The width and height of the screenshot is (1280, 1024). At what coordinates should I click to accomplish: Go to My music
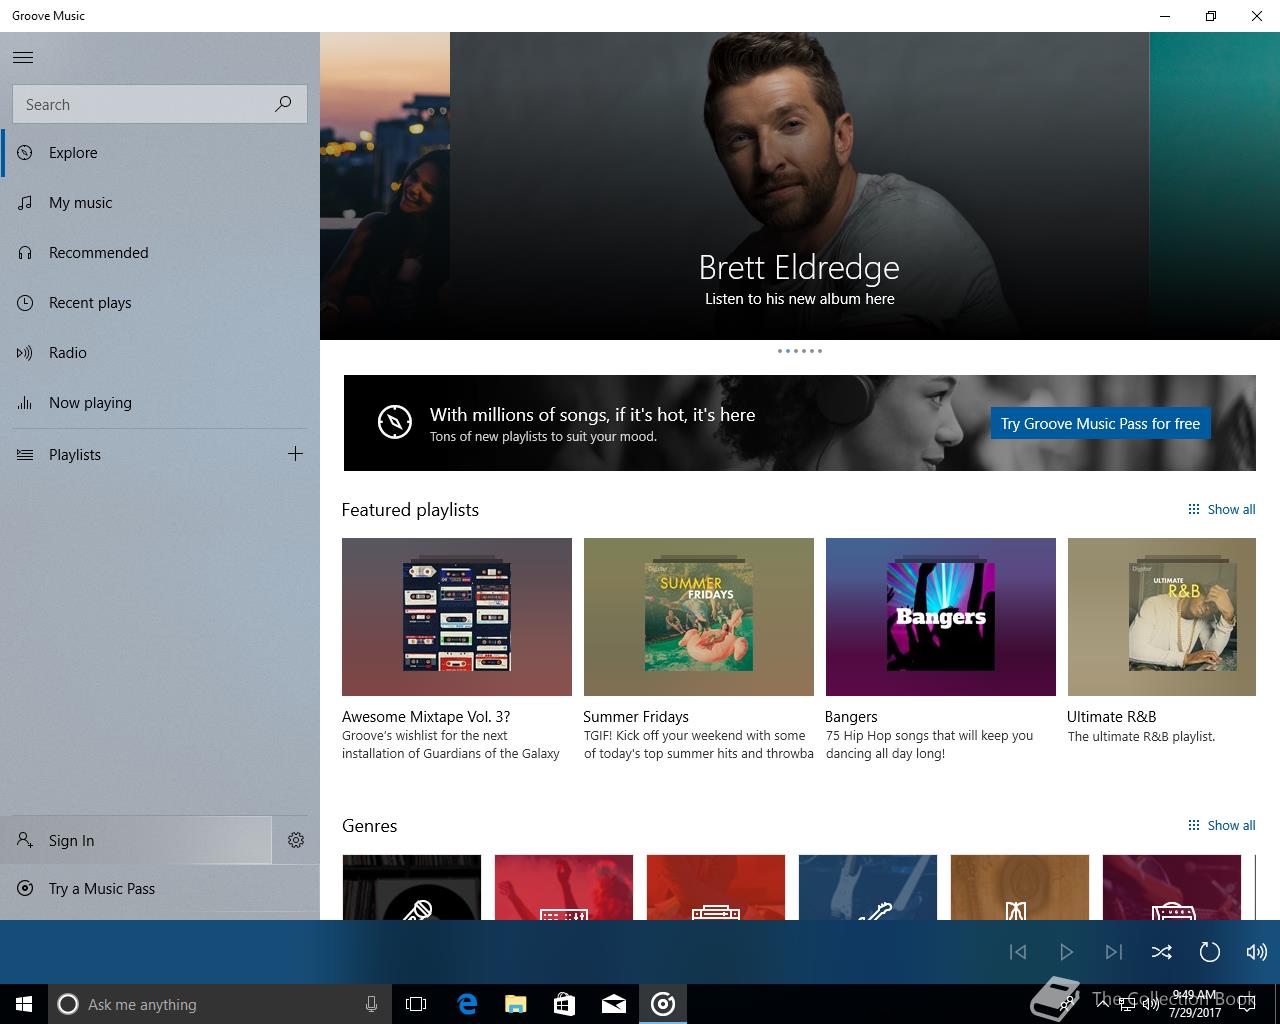[x=160, y=203]
